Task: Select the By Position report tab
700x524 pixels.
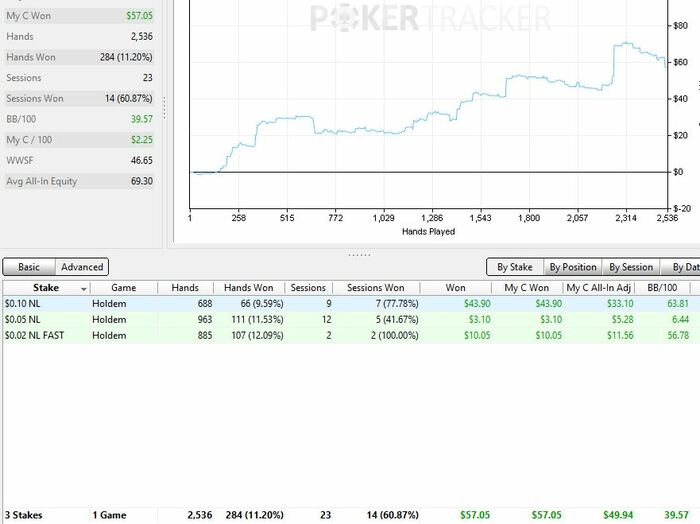Action: tap(573, 267)
